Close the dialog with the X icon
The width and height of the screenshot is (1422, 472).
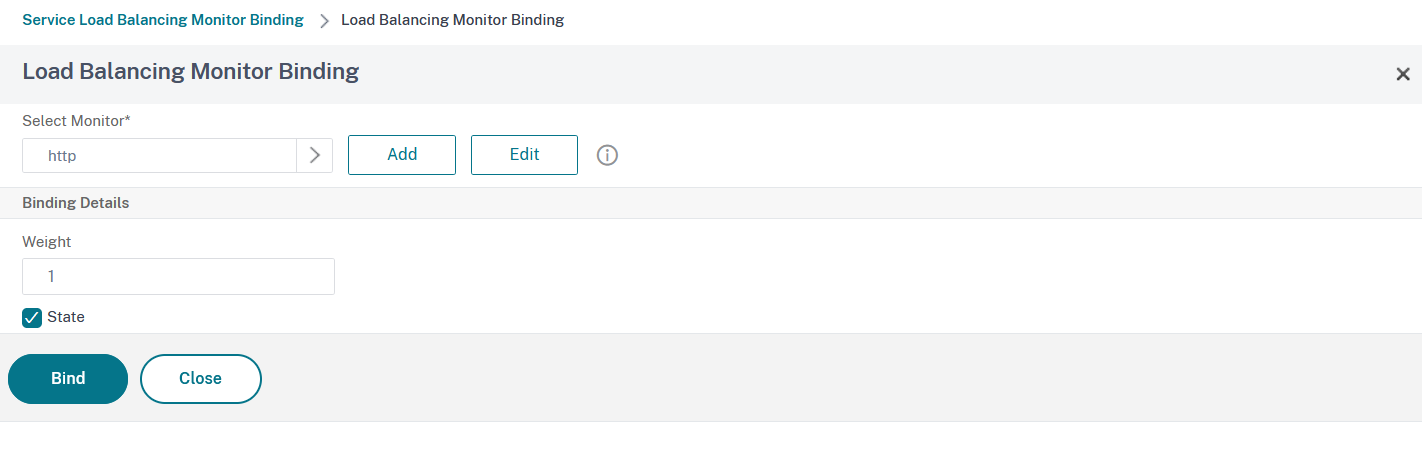coord(1402,74)
